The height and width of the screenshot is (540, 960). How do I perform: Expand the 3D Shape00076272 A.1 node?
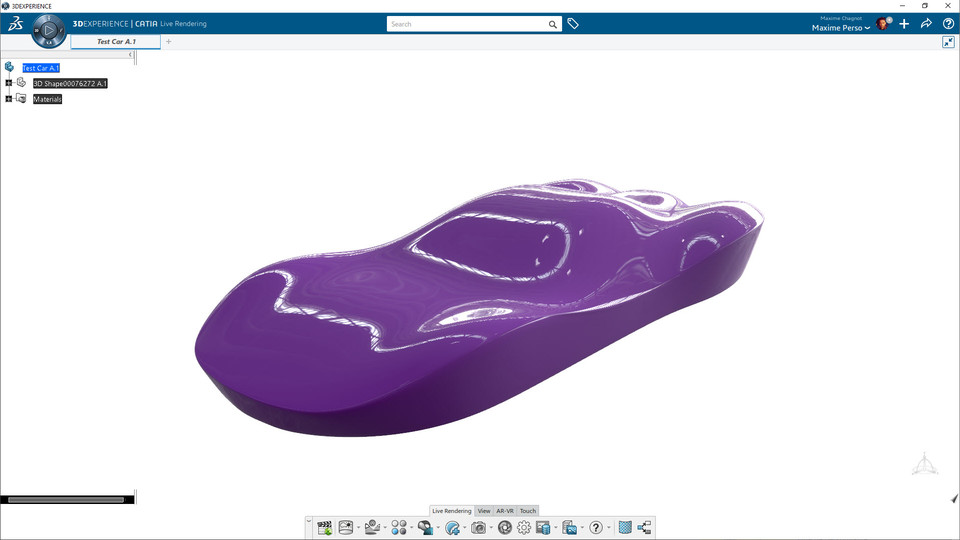coord(9,83)
